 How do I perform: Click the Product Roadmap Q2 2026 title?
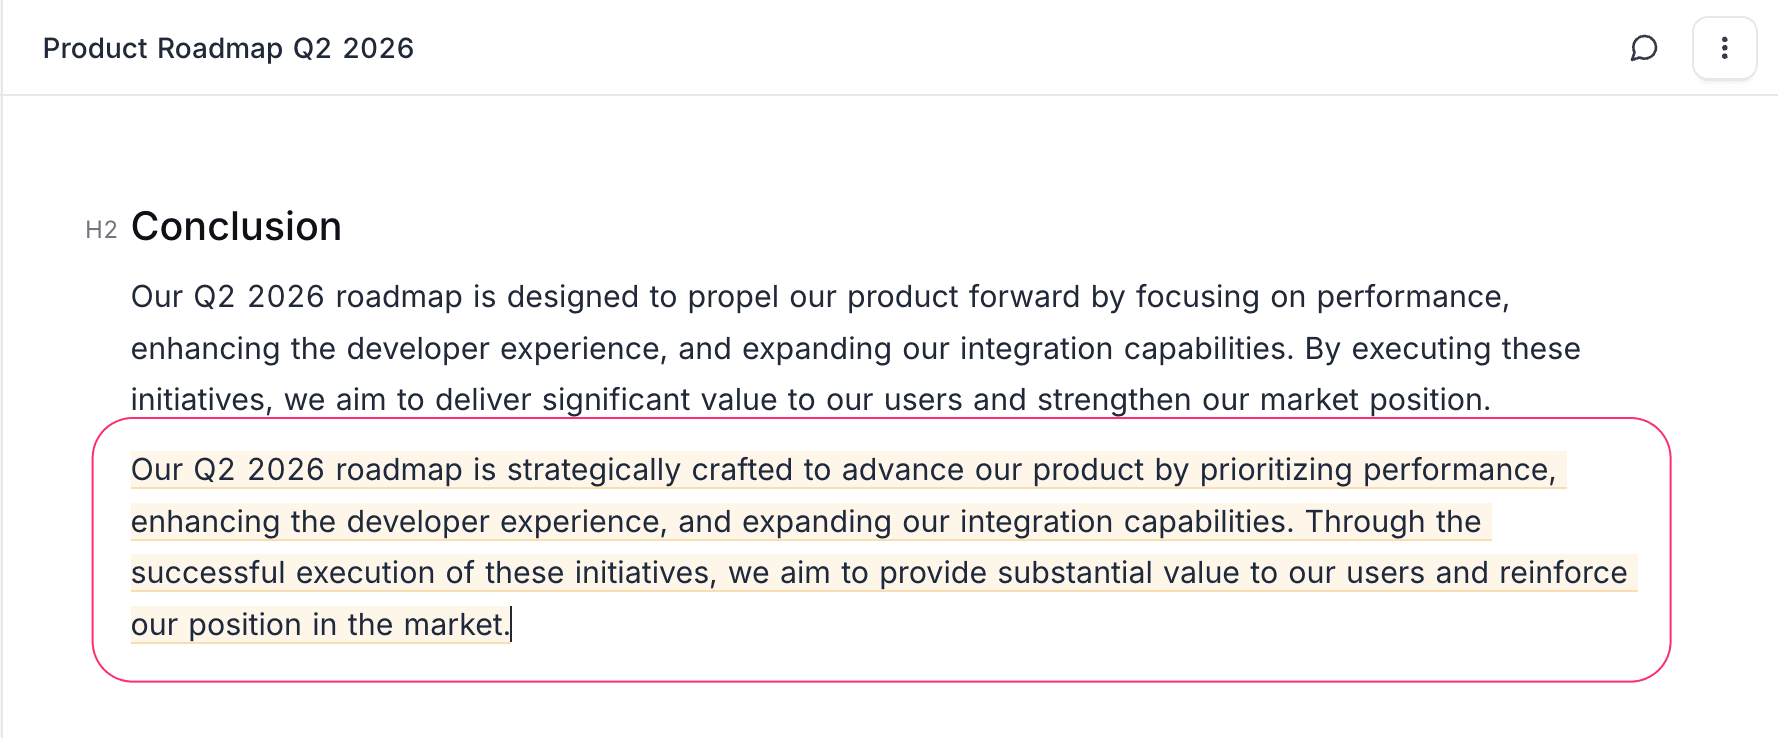228,48
